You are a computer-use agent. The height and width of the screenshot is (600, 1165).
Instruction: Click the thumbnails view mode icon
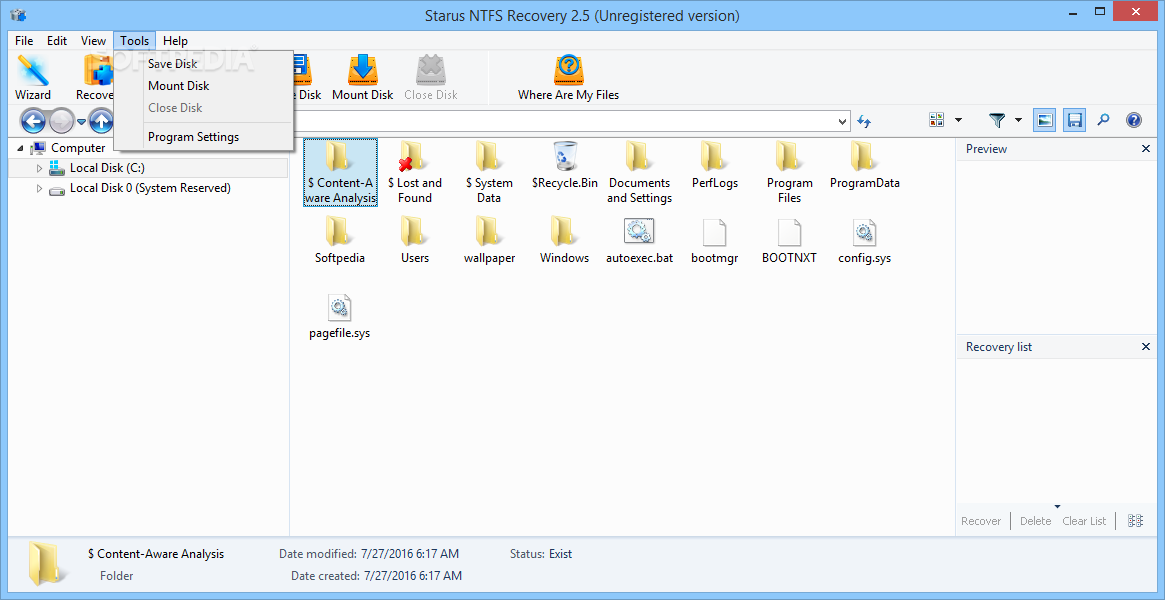coord(936,120)
